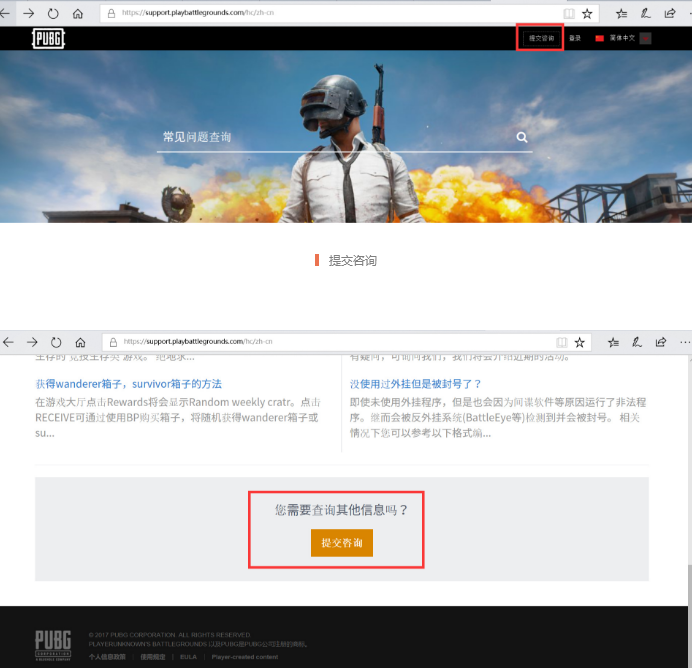Bookmark page with star in top address bar
This screenshot has height=668, width=692.
587,14
